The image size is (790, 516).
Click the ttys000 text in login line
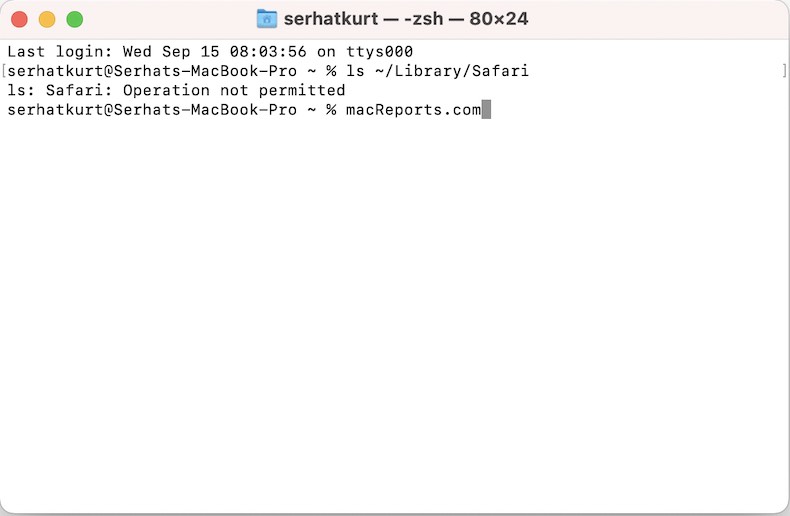click(379, 52)
